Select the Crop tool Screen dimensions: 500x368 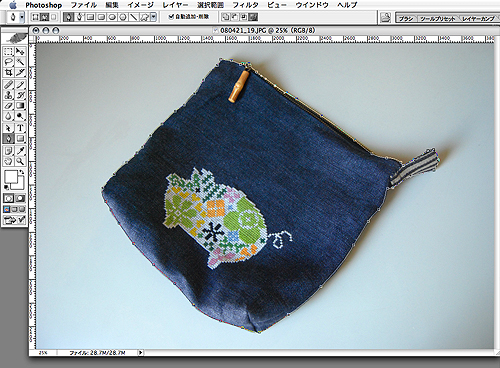(x=8, y=72)
